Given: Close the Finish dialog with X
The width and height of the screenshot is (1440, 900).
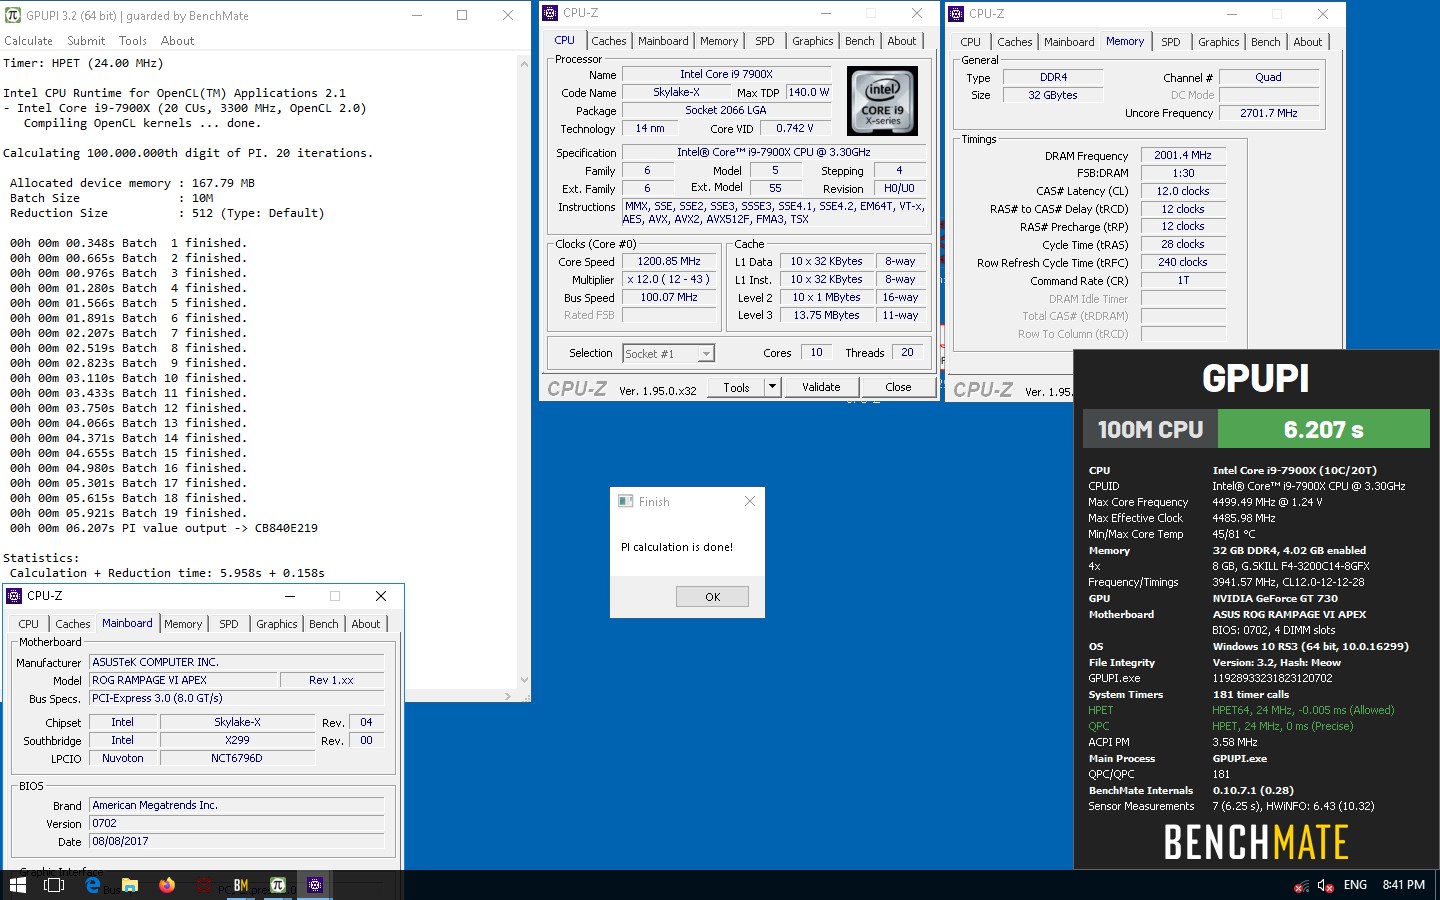Looking at the screenshot, I should pyautogui.click(x=750, y=501).
